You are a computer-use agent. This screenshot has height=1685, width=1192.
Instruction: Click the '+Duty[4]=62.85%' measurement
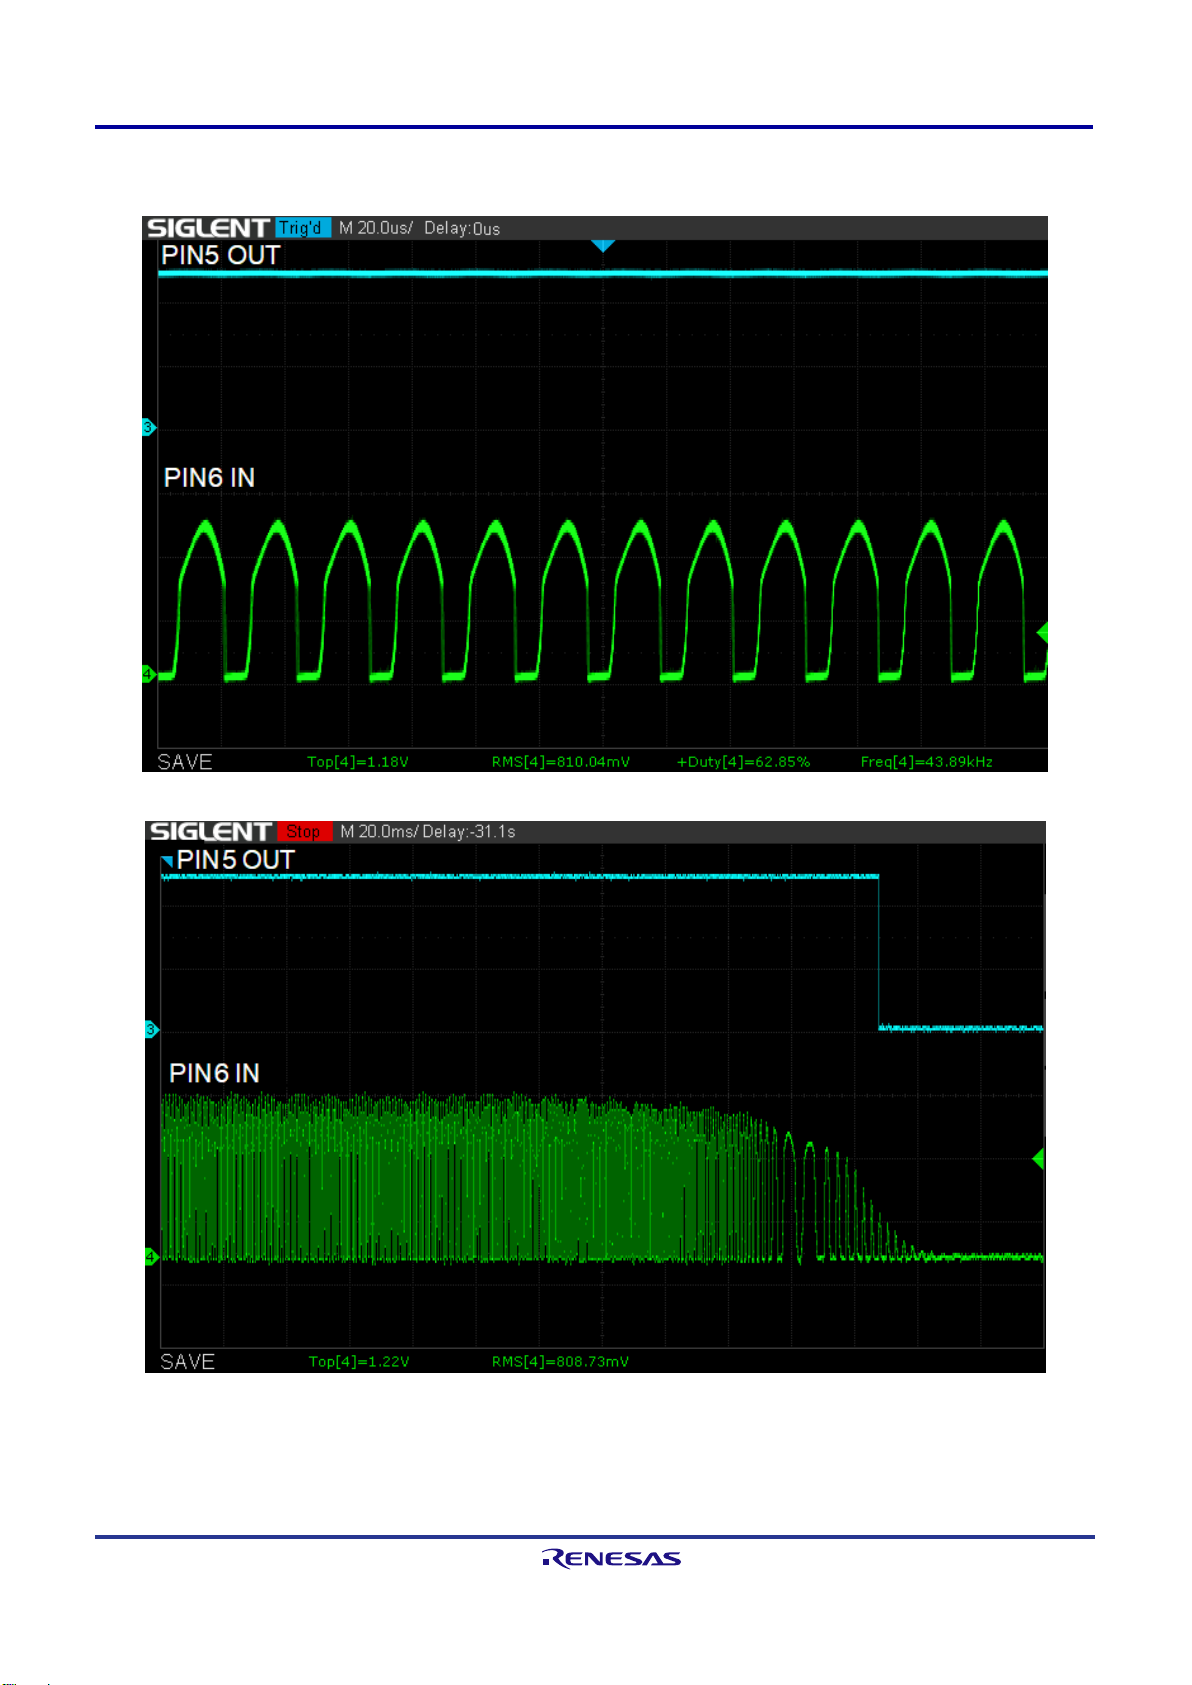pos(743,762)
